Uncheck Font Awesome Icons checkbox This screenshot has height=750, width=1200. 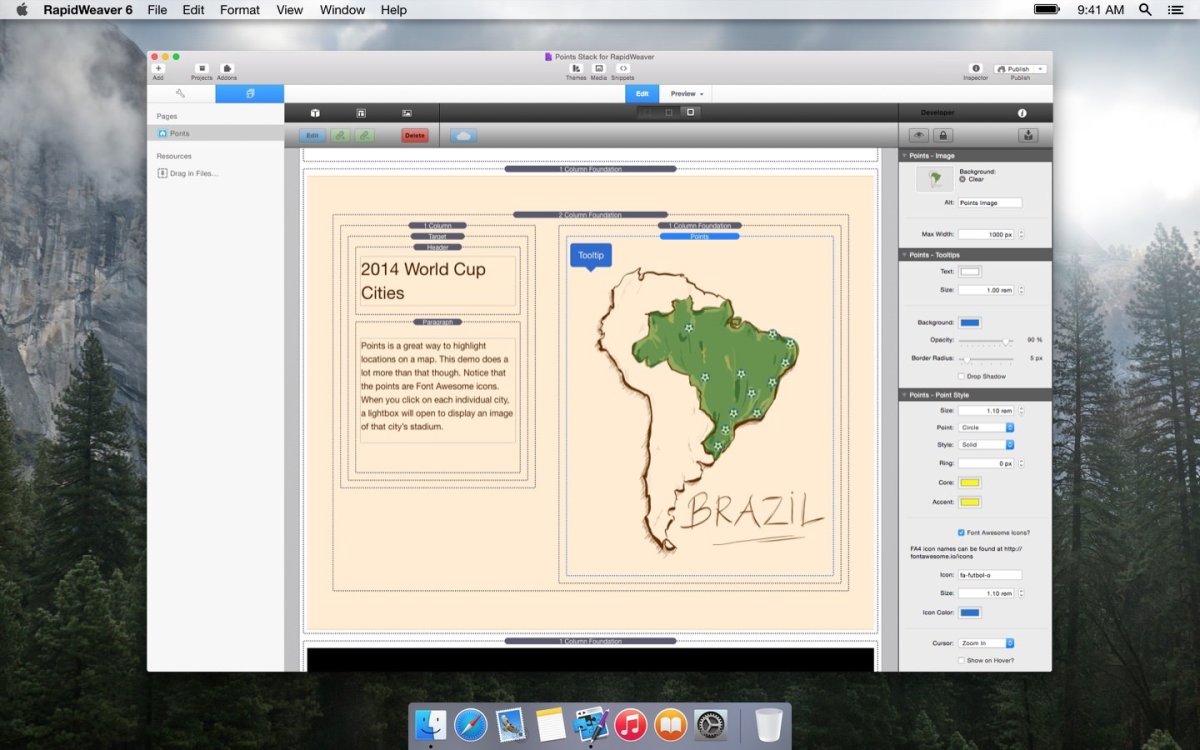click(961, 533)
